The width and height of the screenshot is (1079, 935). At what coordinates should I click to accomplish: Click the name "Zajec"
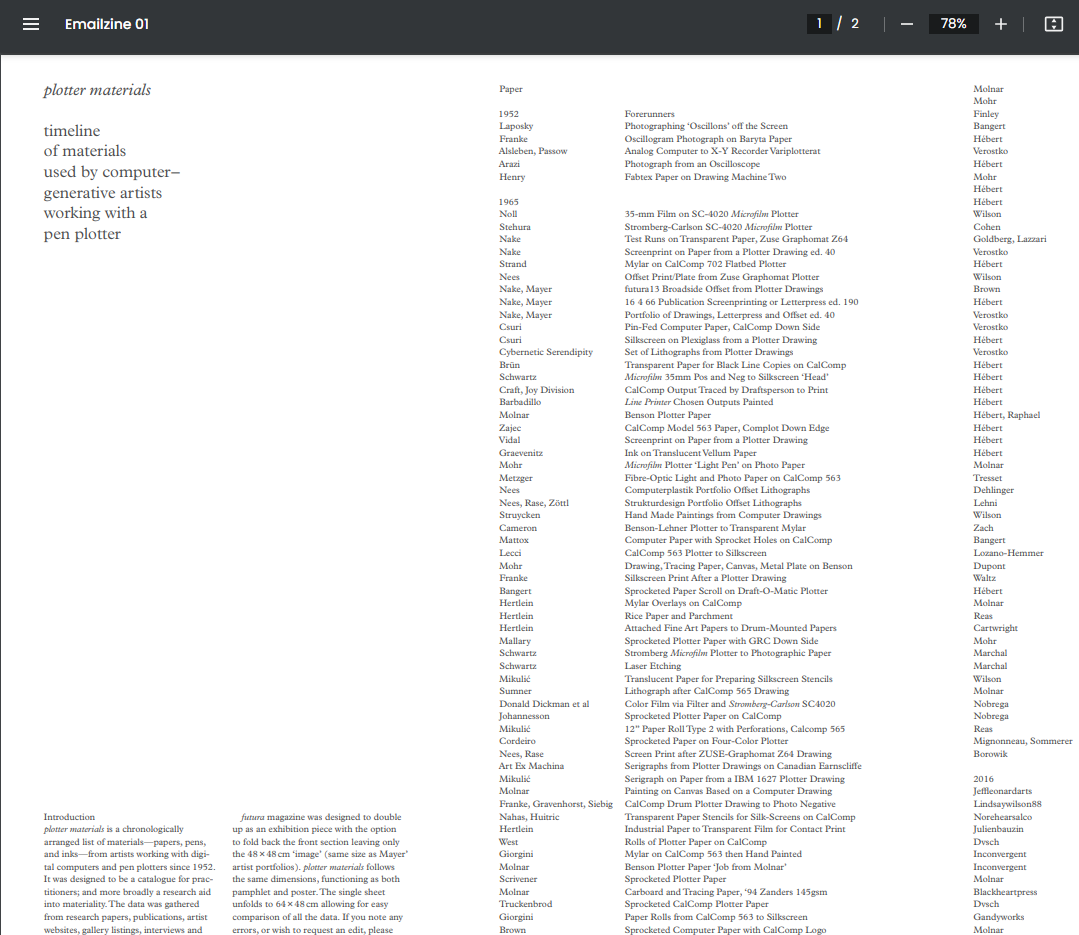pyautogui.click(x=510, y=428)
